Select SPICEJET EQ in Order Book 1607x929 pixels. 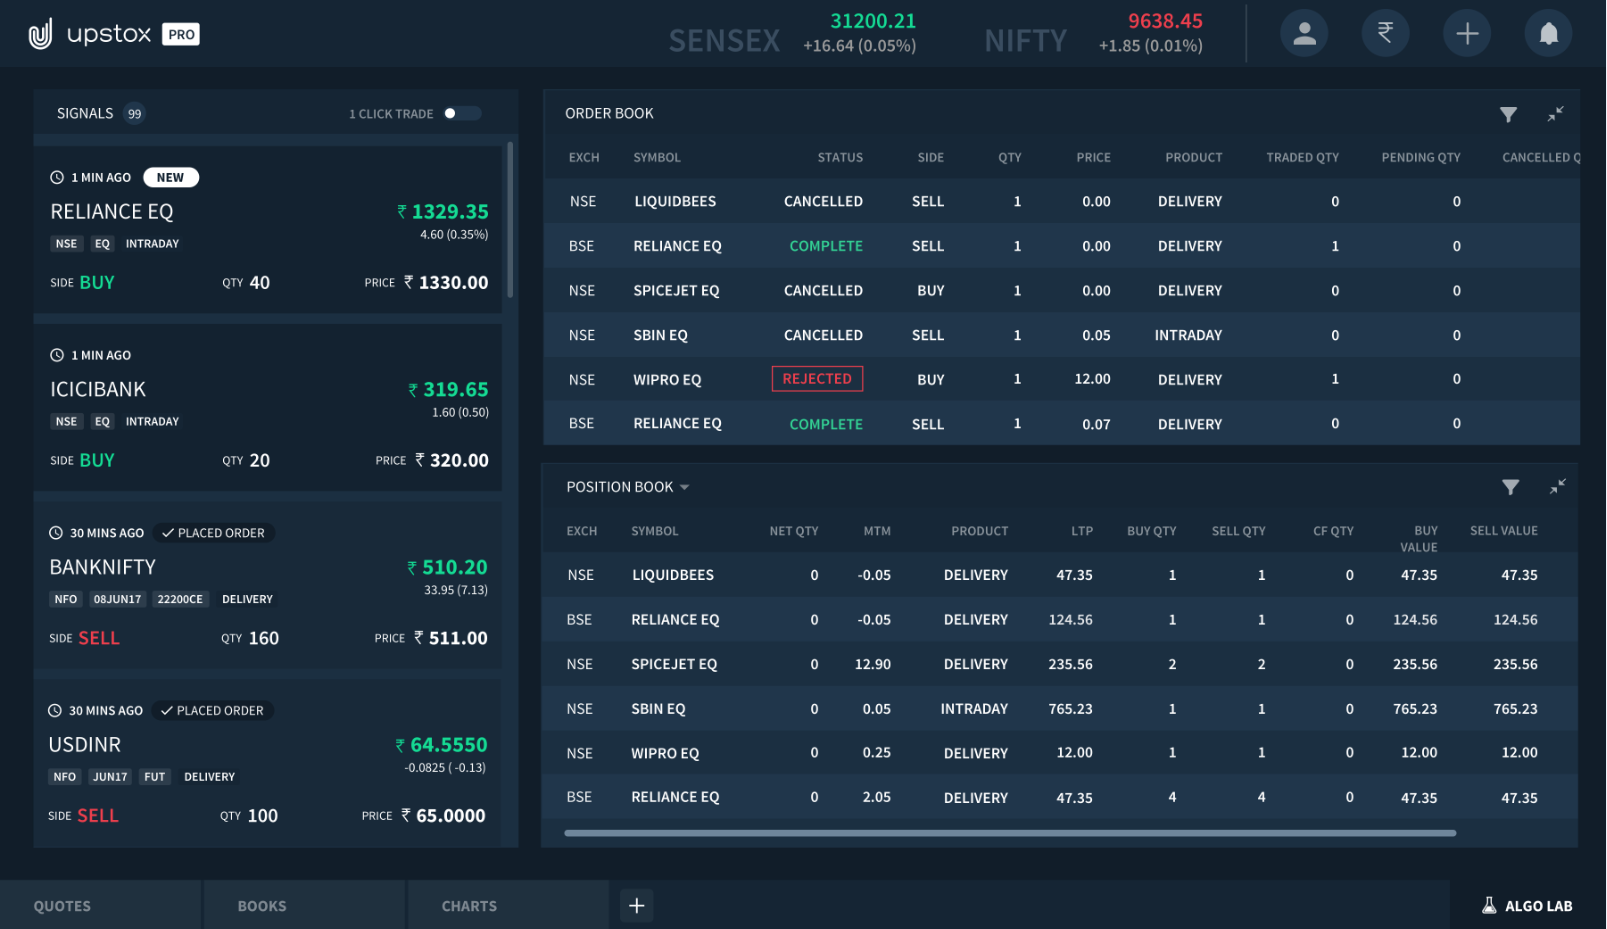click(676, 291)
